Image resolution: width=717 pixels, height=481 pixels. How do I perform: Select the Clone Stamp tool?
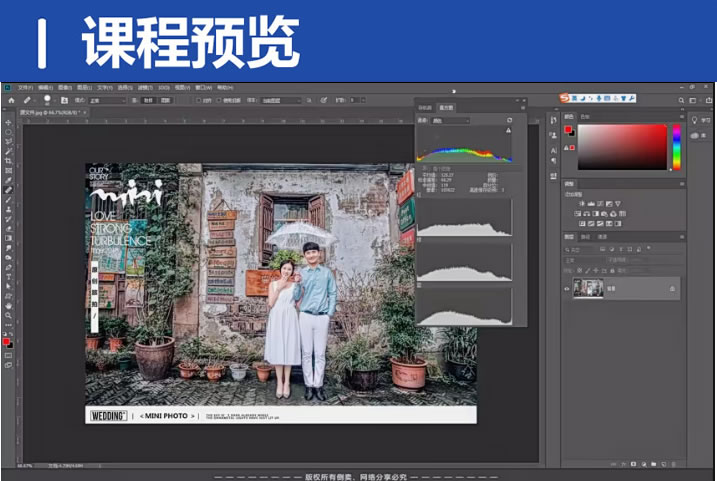pyautogui.click(x=8, y=209)
